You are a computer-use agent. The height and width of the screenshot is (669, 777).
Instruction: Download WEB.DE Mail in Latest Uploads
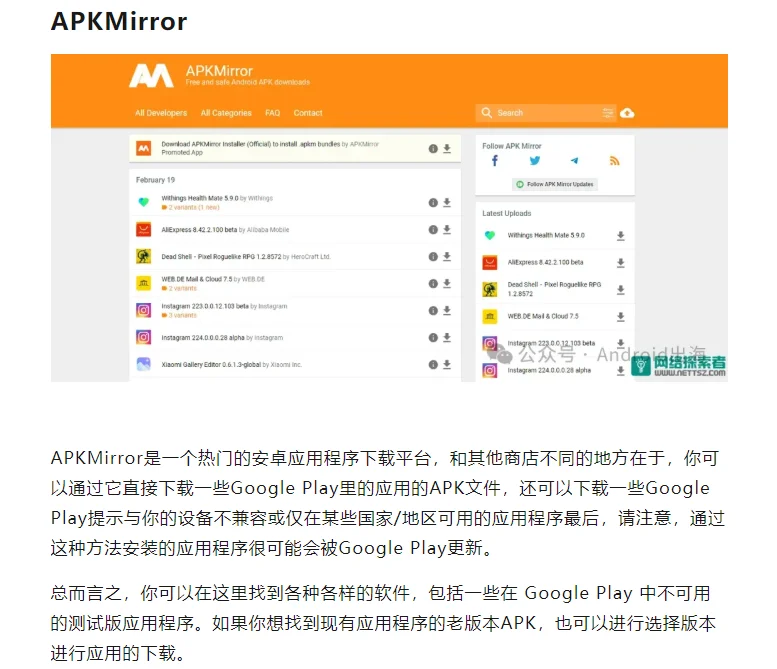(620, 317)
